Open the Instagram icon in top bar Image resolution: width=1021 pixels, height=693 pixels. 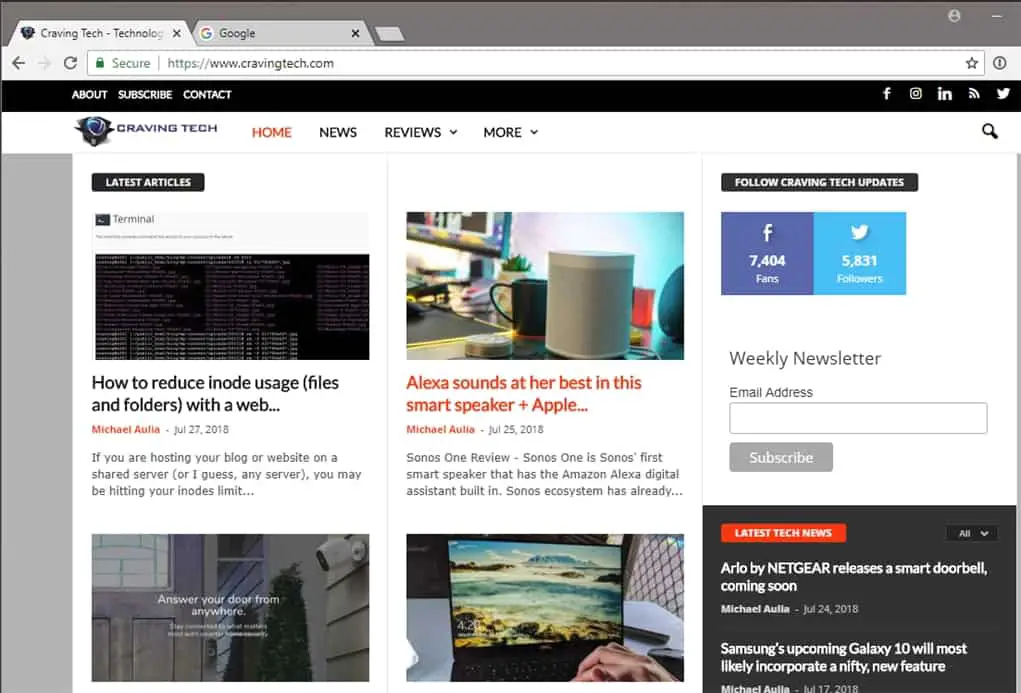(916, 94)
